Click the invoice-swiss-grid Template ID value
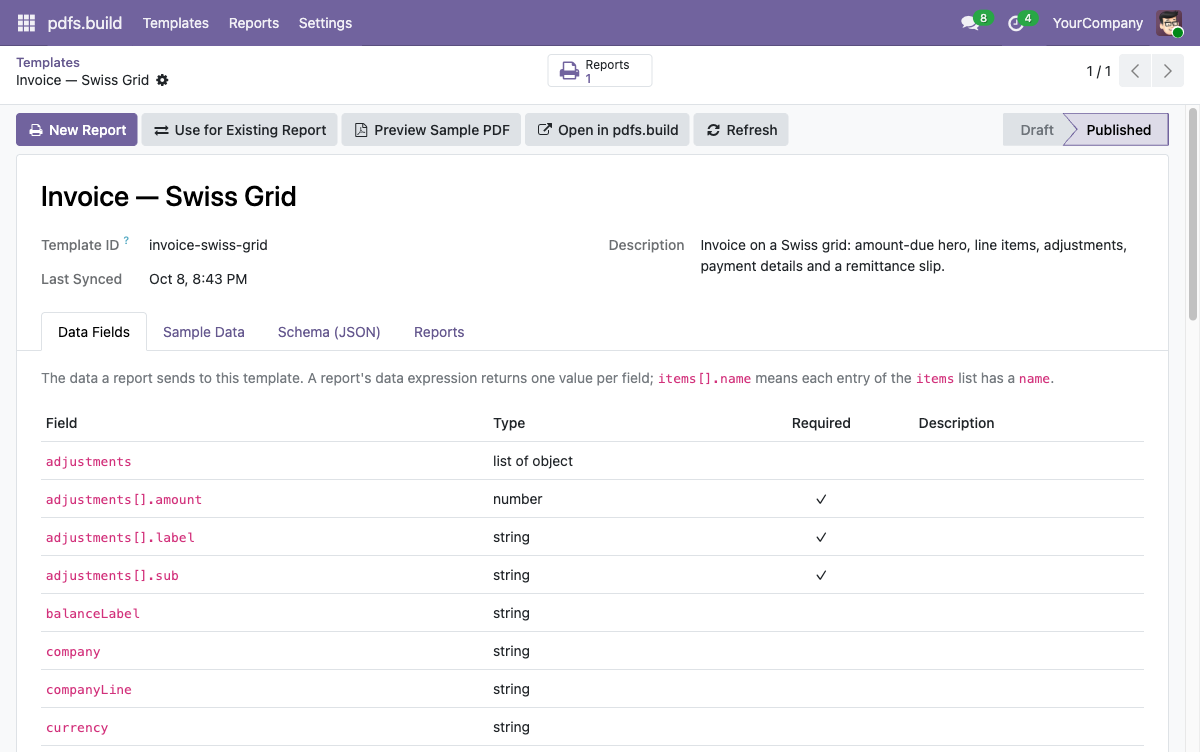Screen dimensions: 1200x752 coord(208,245)
